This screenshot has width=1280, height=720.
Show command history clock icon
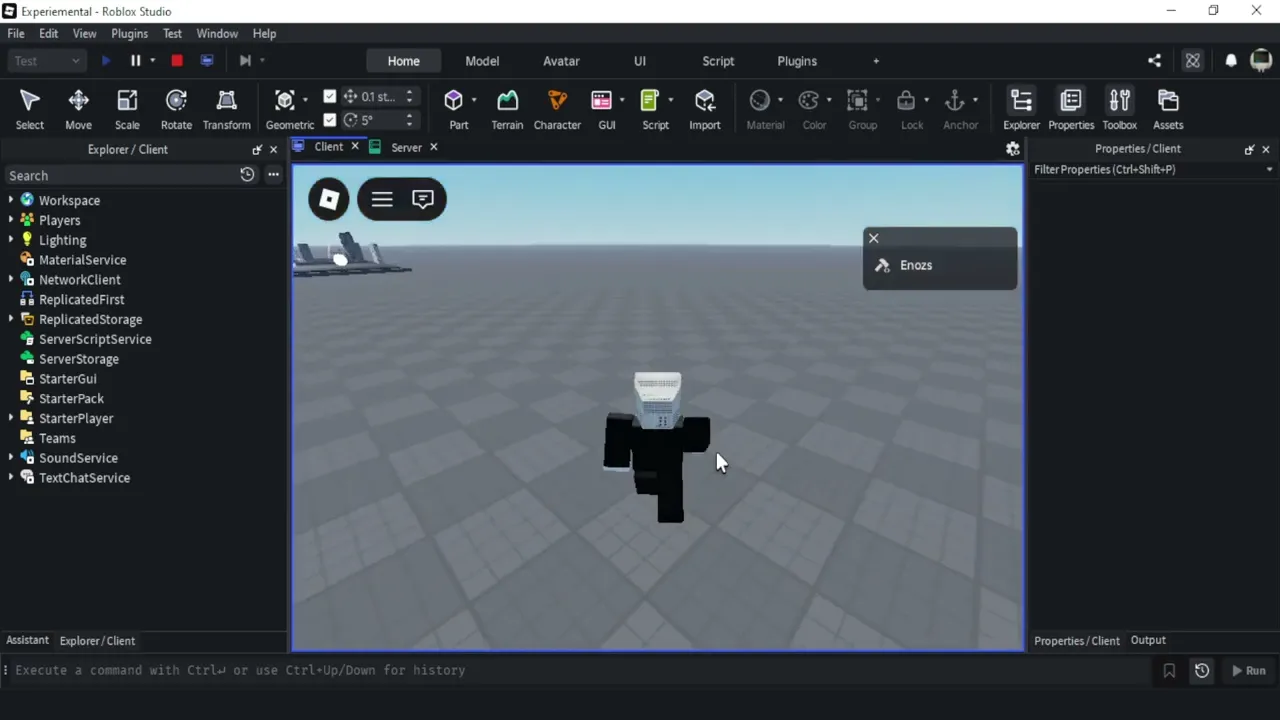coord(1202,671)
